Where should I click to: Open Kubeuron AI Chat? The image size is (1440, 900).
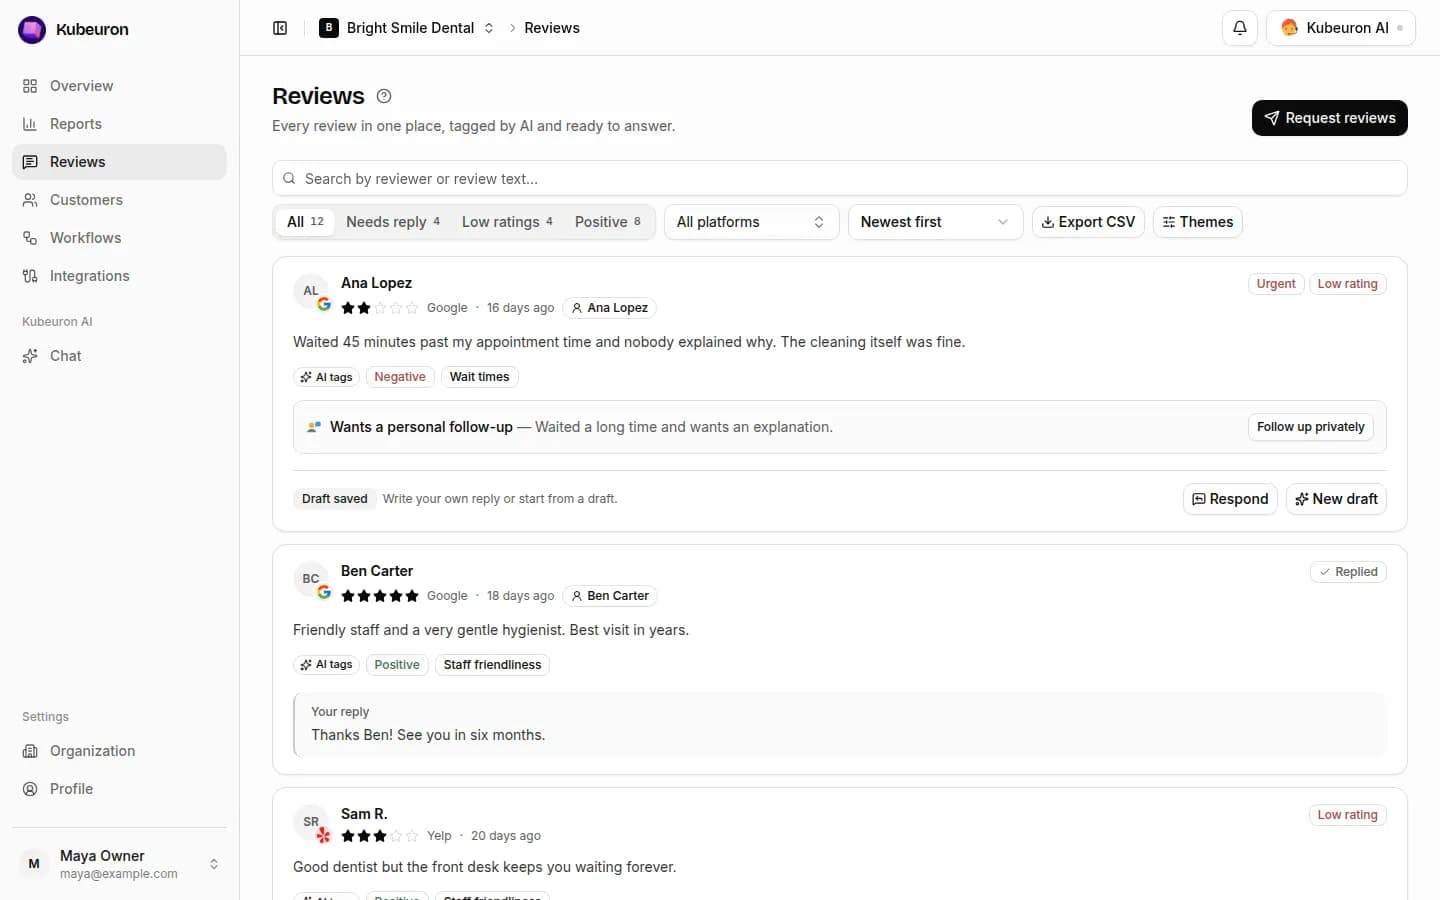click(119, 356)
